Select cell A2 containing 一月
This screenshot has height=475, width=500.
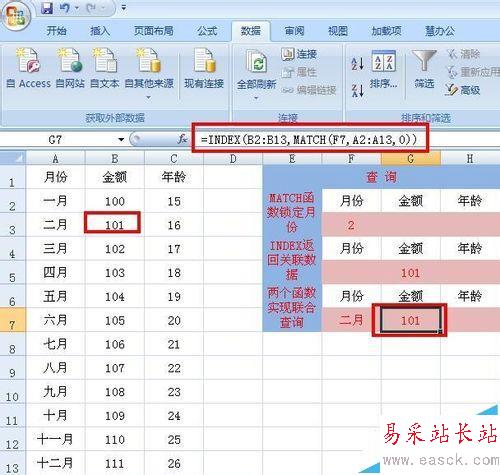coord(55,201)
